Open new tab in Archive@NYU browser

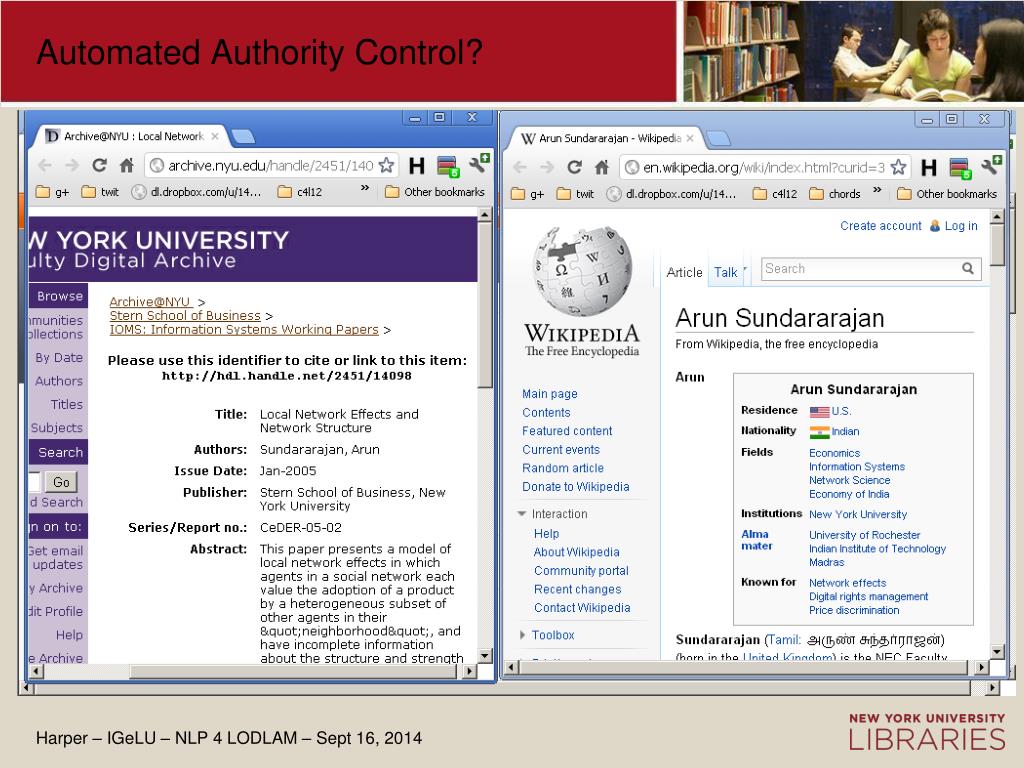[243, 136]
